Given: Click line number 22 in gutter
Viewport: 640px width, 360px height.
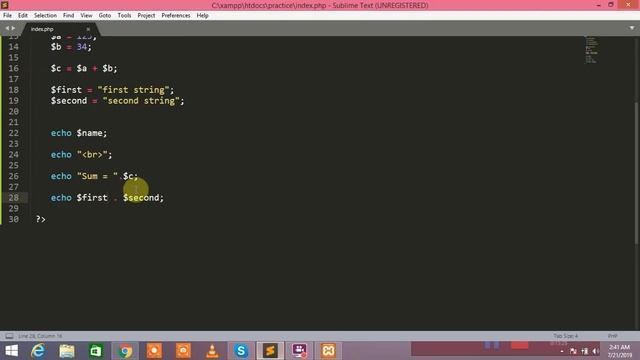Looking at the screenshot, I should click(13, 133).
